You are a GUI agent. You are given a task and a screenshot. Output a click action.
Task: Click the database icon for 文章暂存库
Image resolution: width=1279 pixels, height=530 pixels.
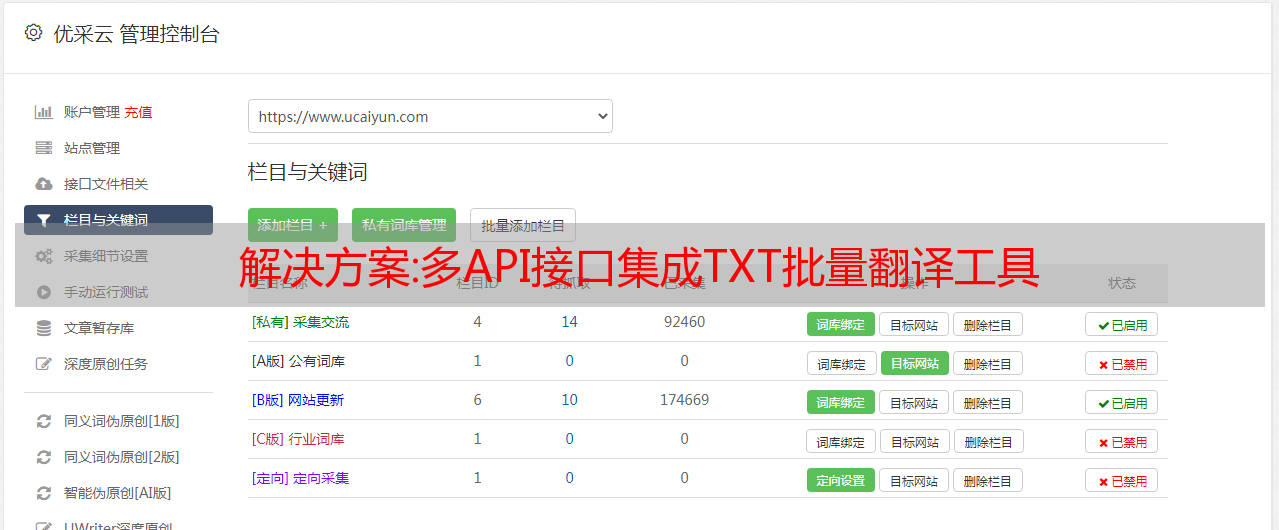tap(43, 328)
